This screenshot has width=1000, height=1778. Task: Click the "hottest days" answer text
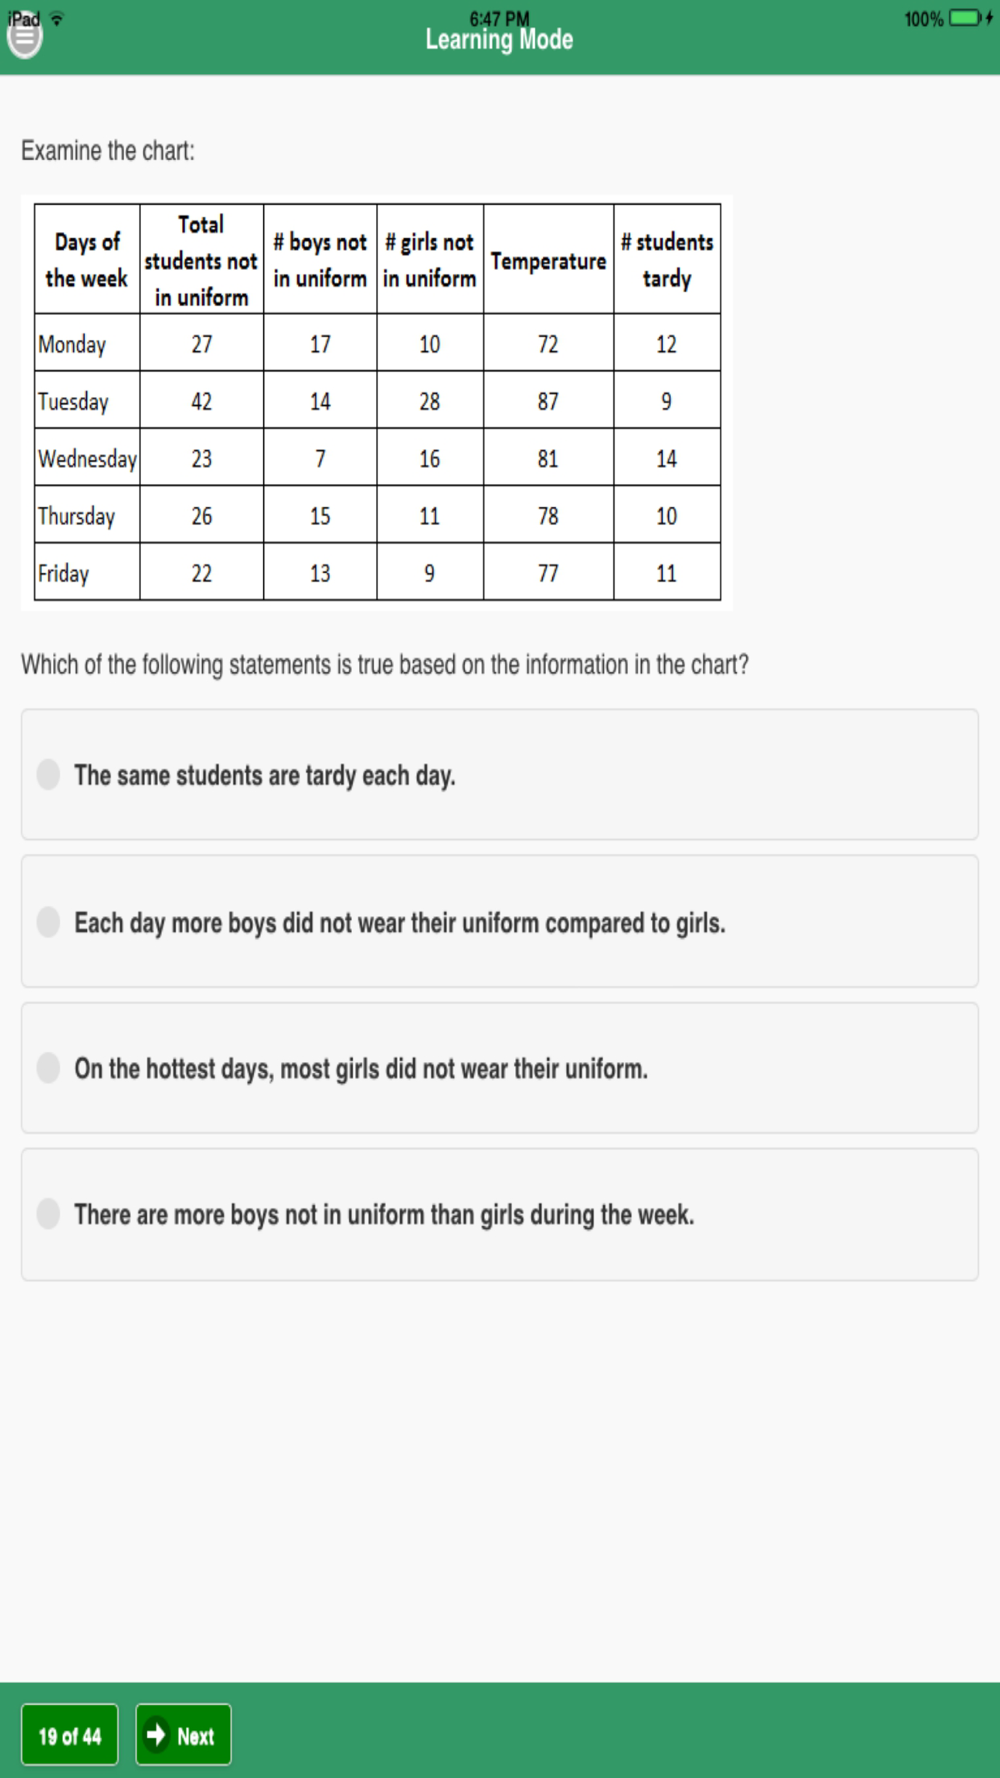[361, 1069]
